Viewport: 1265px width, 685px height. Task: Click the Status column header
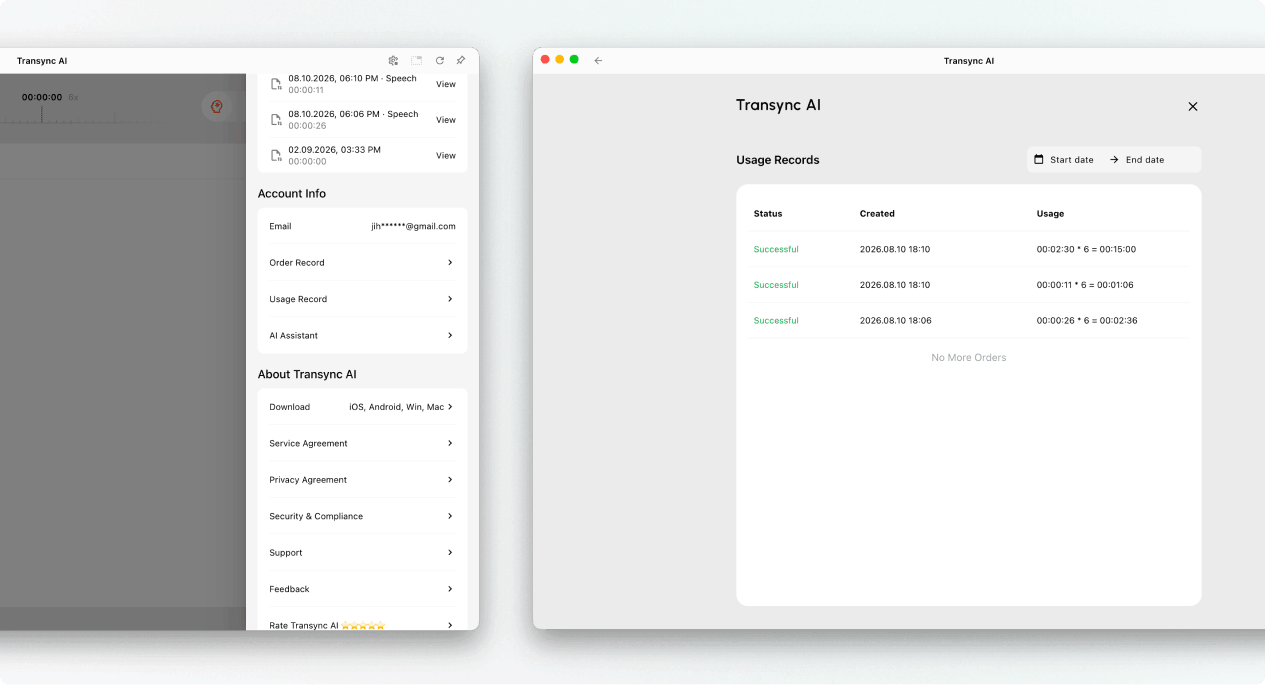pyautogui.click(x=768, y=214)
